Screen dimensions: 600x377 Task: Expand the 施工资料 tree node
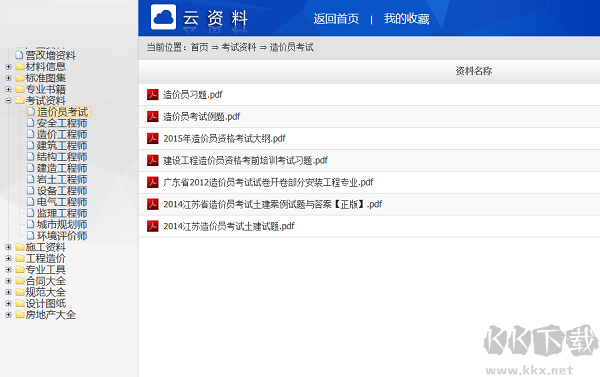pos(8,247)
